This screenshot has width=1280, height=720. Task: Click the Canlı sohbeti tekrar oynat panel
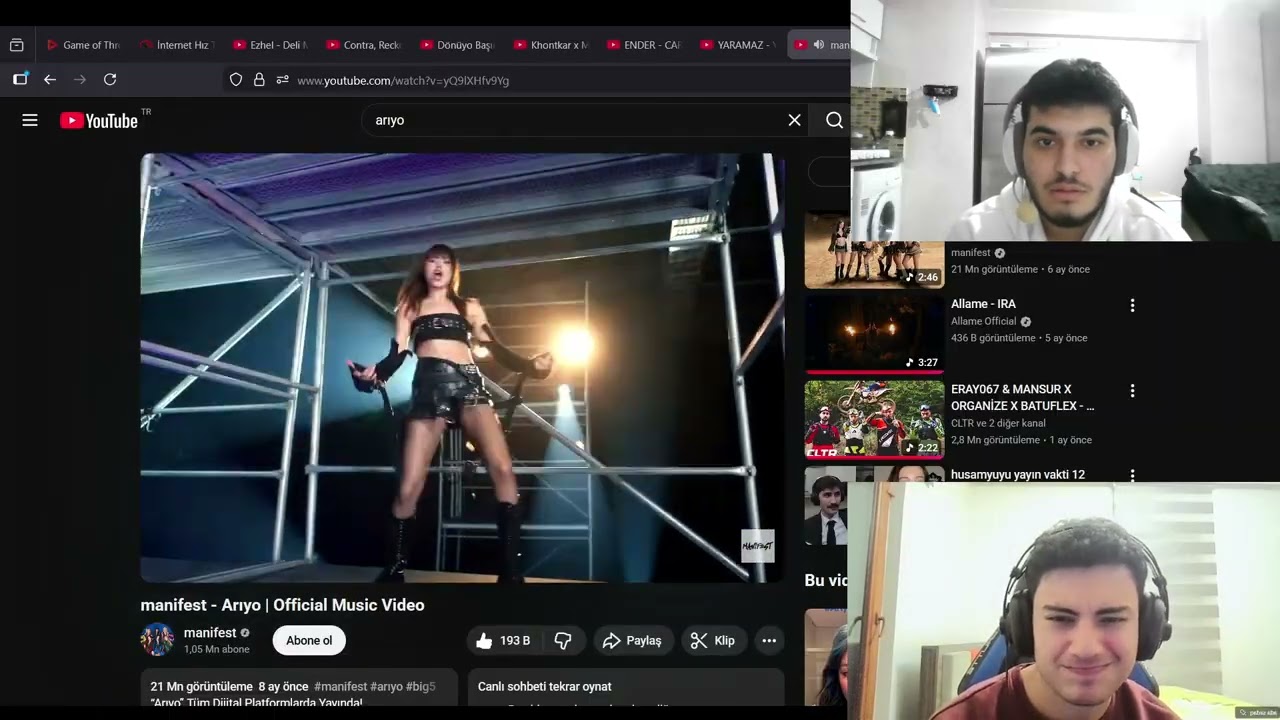click(626, 687)
